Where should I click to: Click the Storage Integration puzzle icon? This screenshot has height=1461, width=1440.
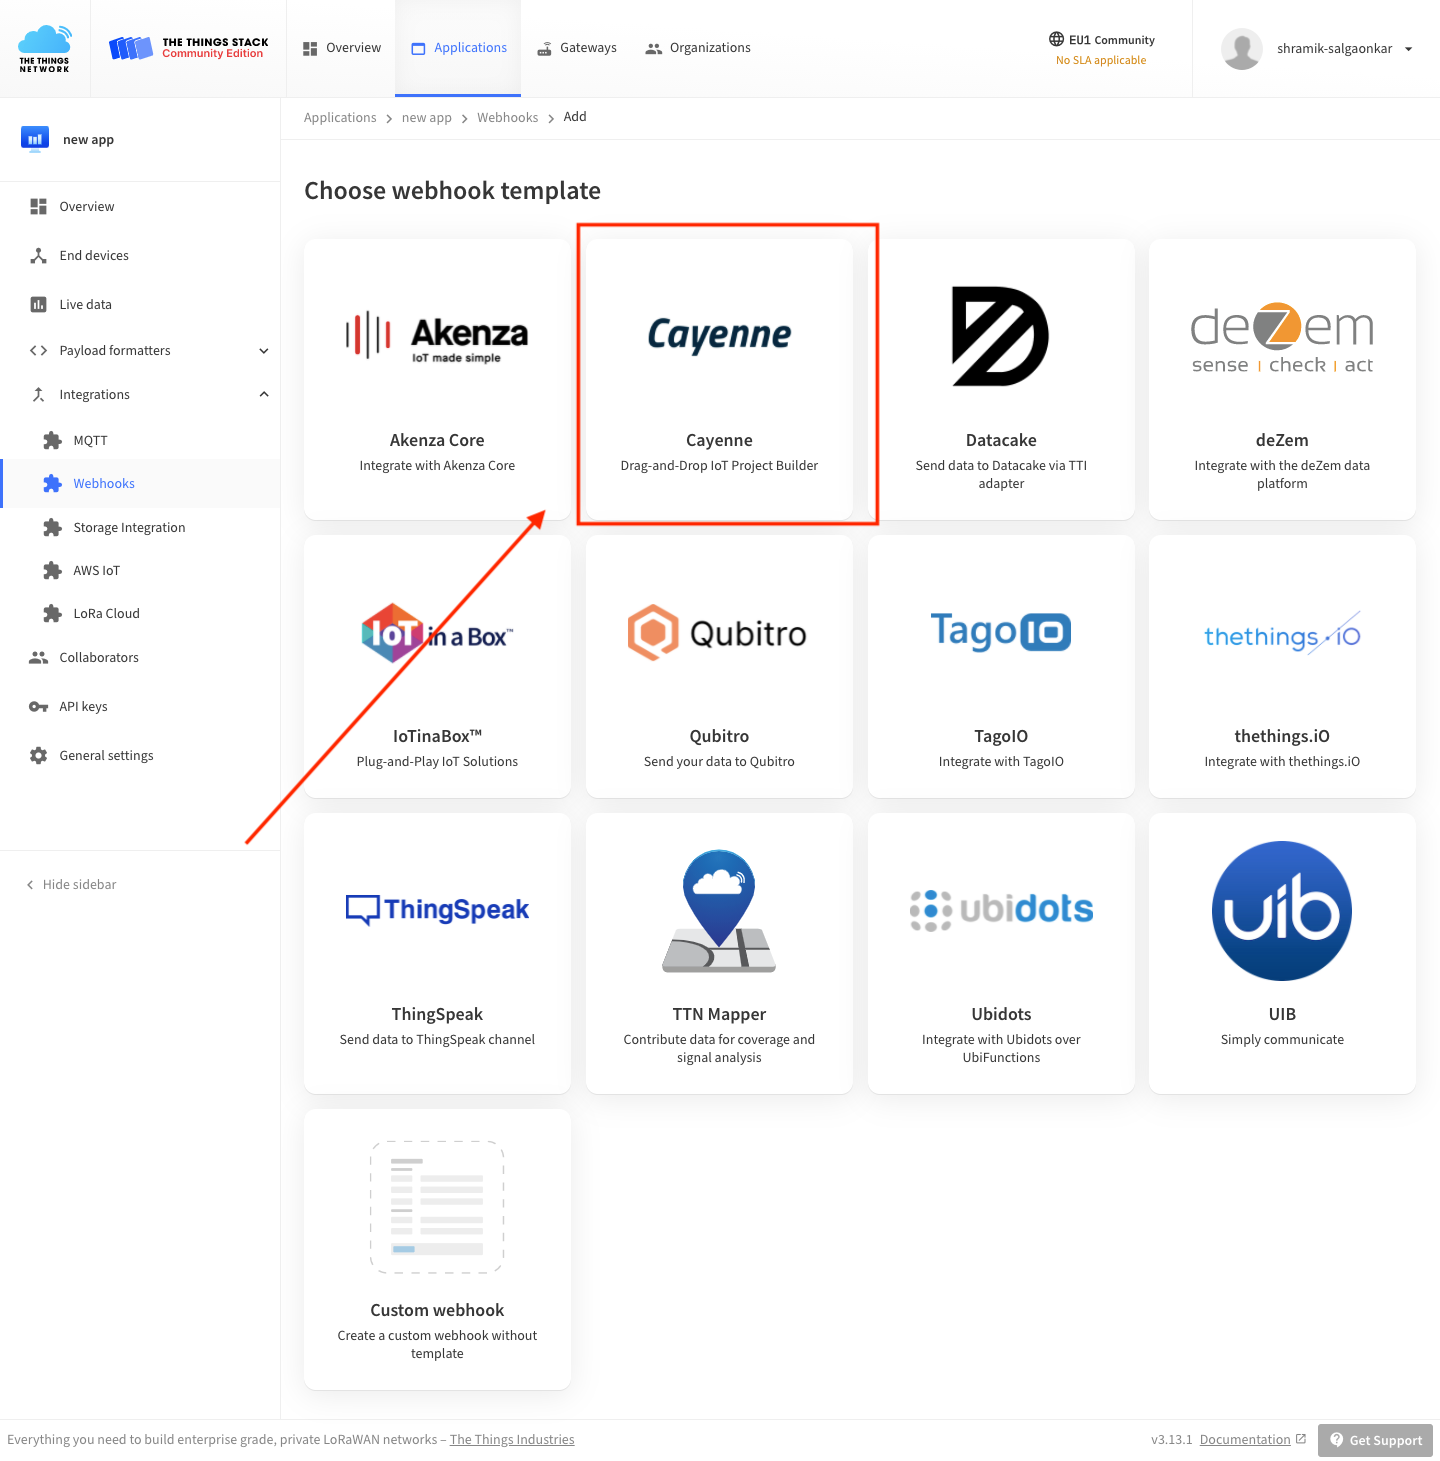52,527
